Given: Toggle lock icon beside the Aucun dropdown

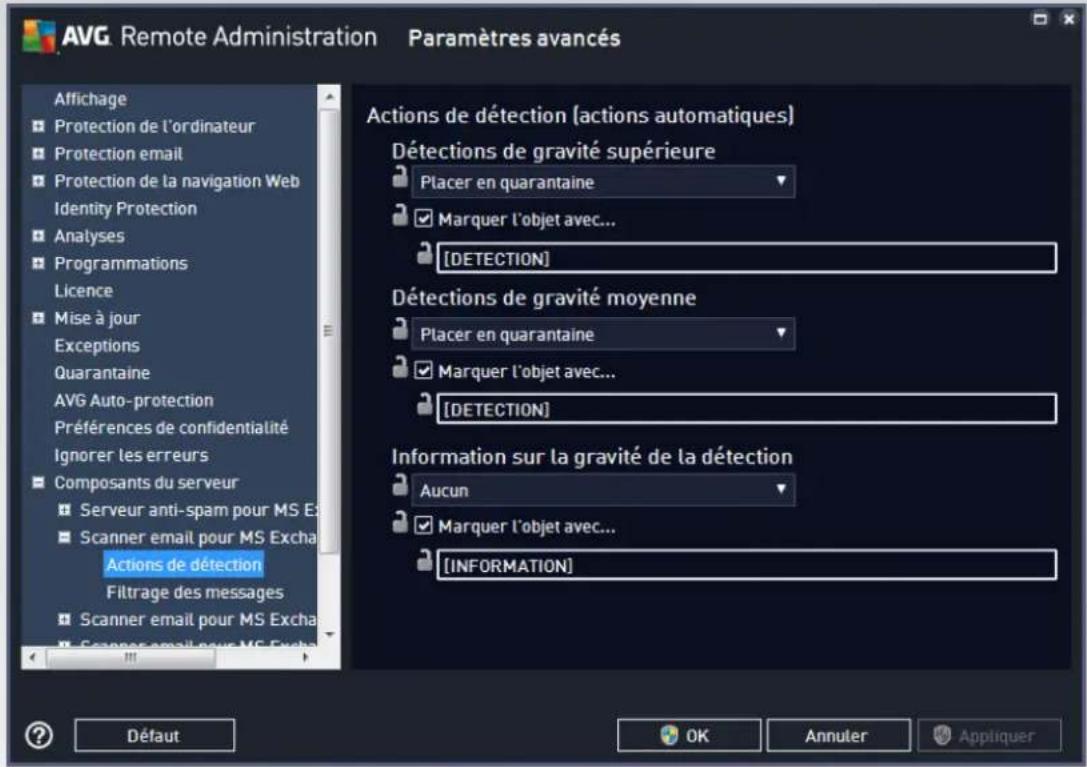Looking at the screenshot, I should point(400,485).
